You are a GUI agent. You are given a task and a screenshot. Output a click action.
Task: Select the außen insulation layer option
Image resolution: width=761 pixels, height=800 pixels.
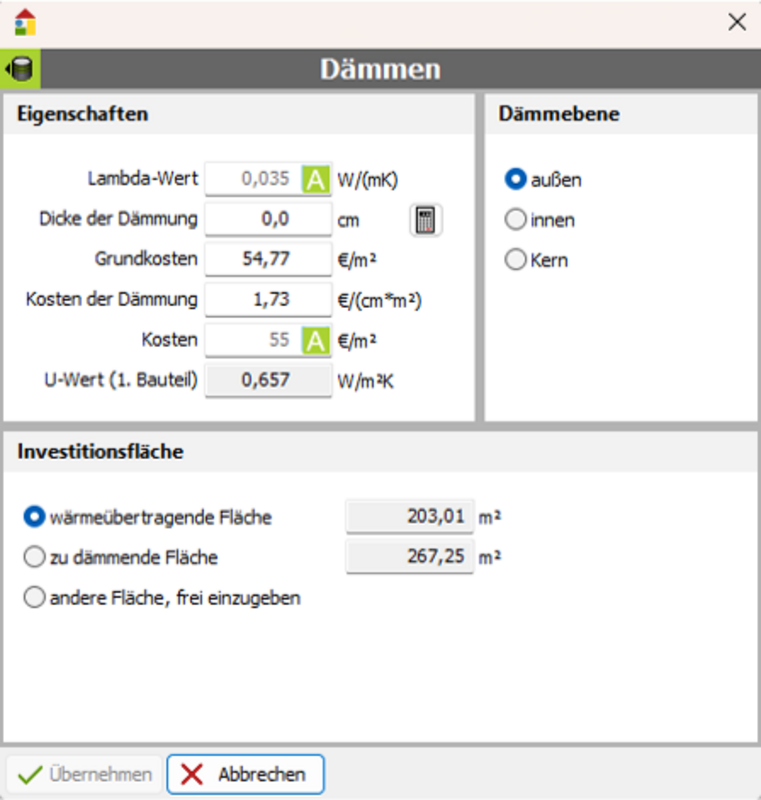pyautogui.click(x=516, y=180)
